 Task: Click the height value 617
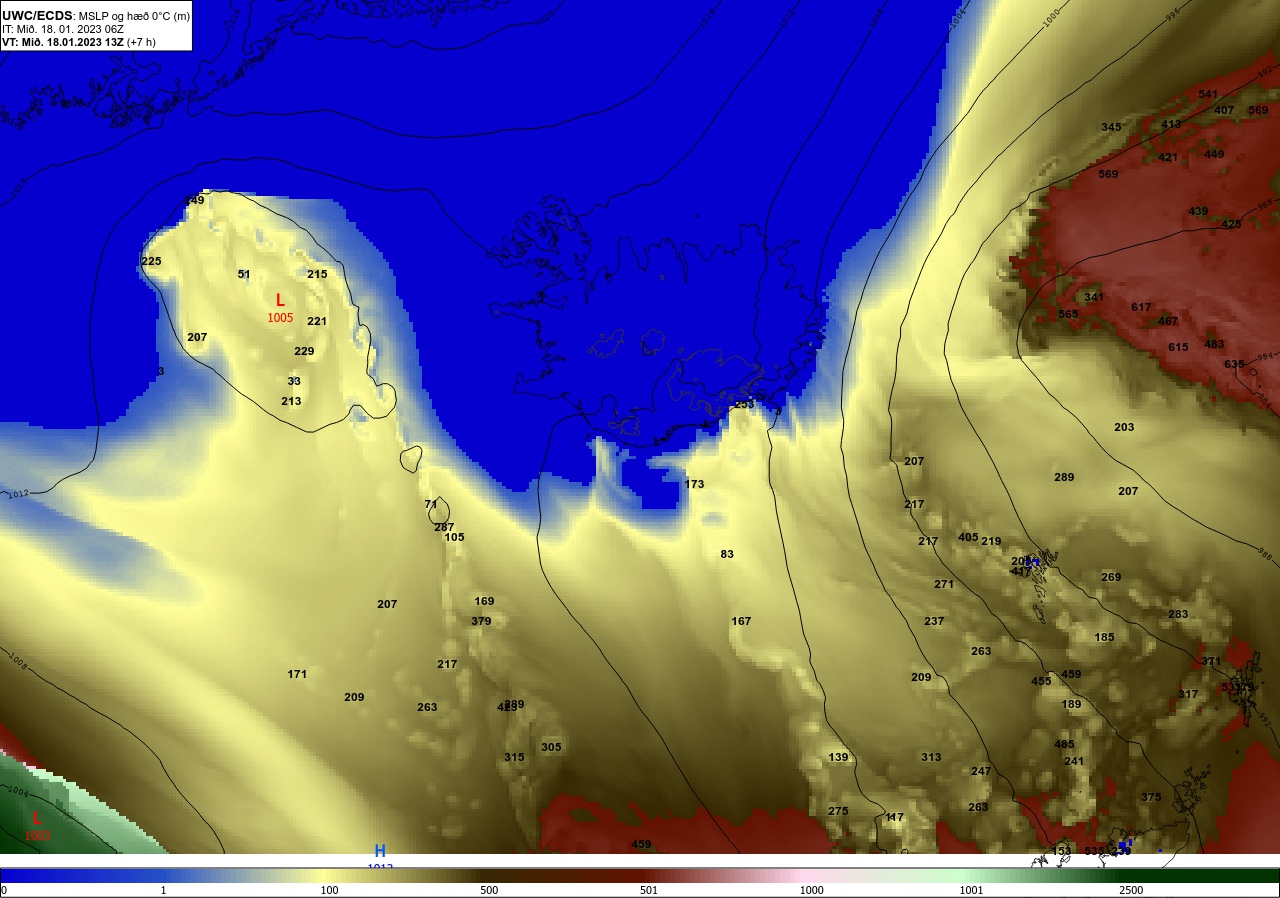coord(1141,307)
